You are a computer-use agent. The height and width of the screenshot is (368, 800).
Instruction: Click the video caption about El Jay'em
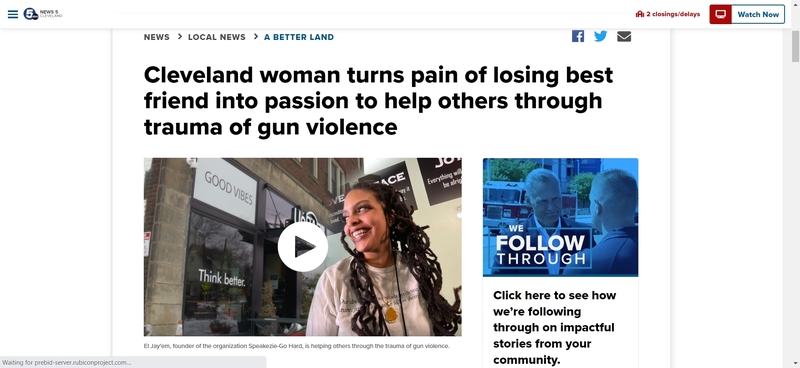coord(296,346)
